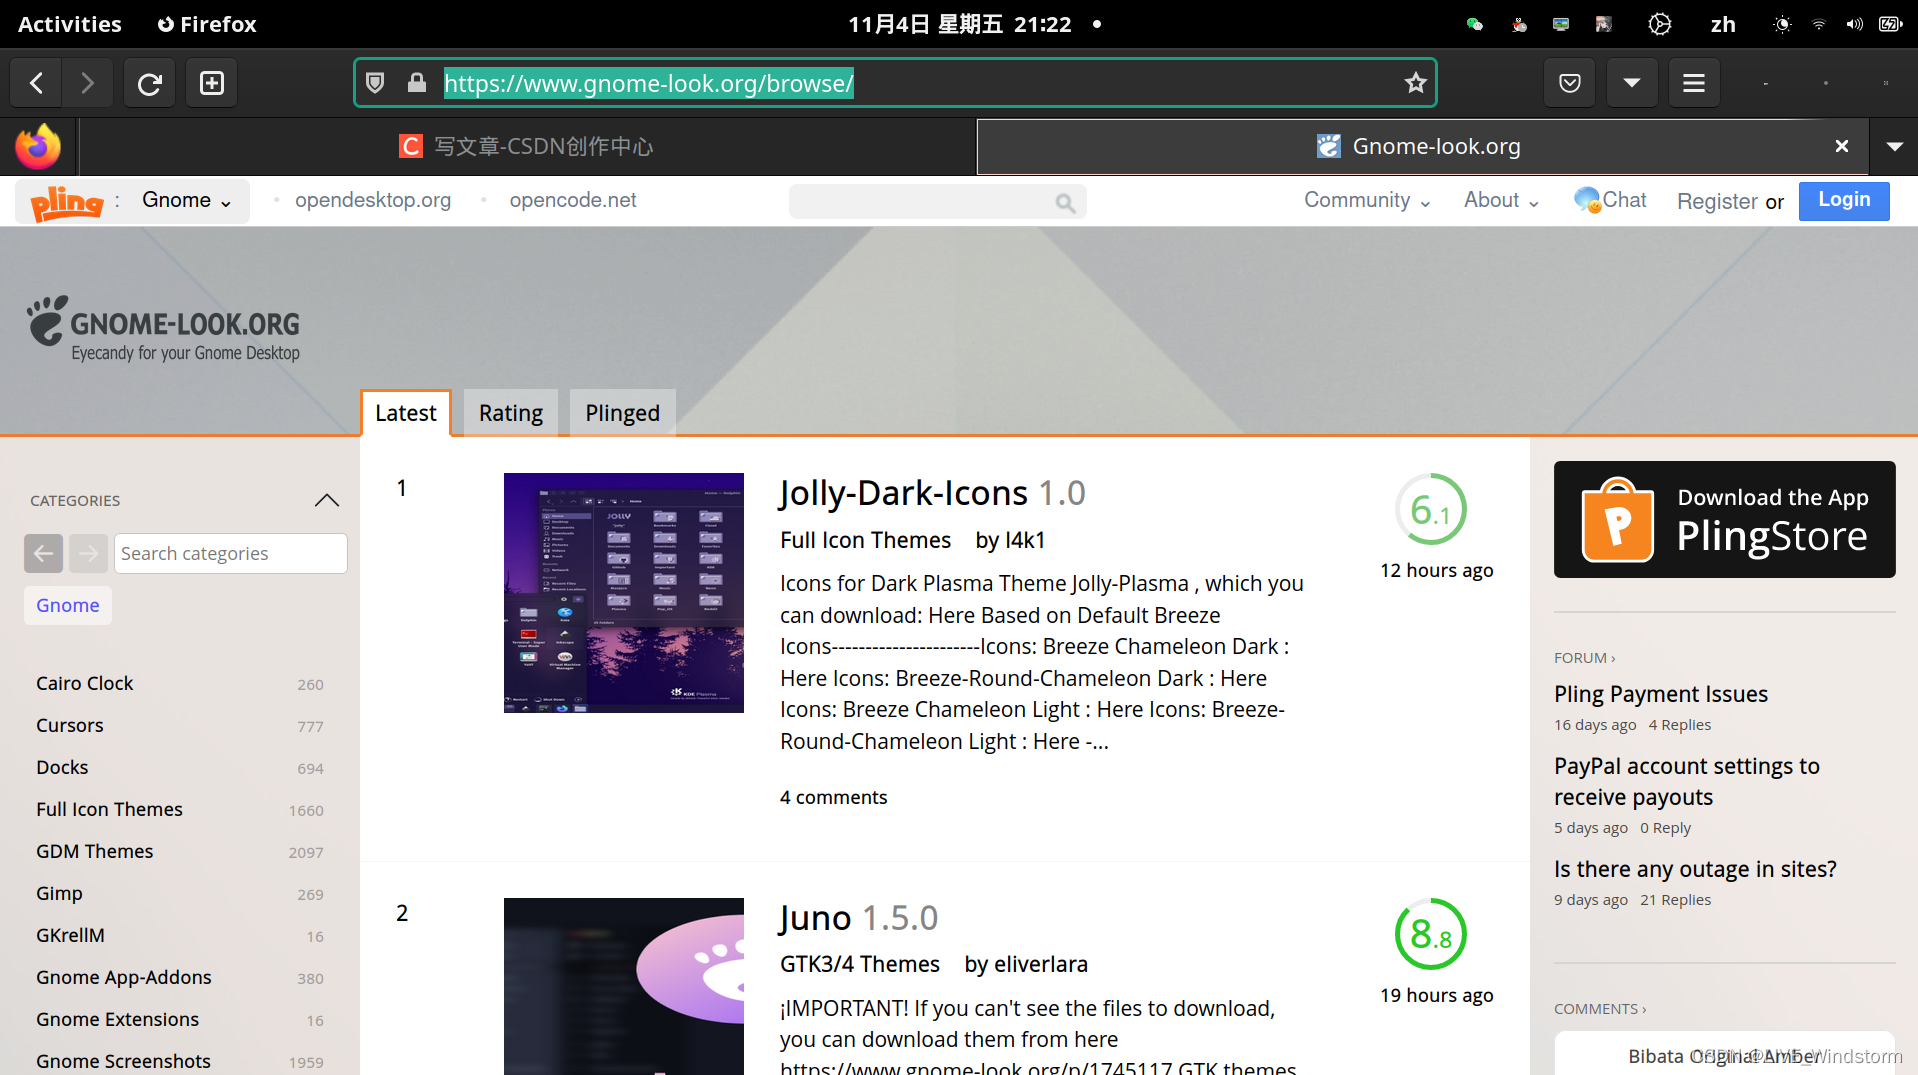List all tabs dropdown arrow
The image size is (1918, 1075).
(1894, 146)
